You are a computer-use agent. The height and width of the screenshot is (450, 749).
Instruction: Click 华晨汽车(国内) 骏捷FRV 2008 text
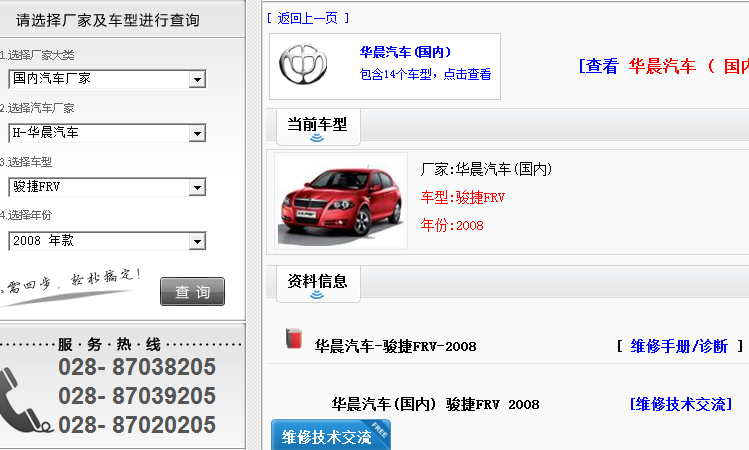pyautogui.click(x=435, y=404)
